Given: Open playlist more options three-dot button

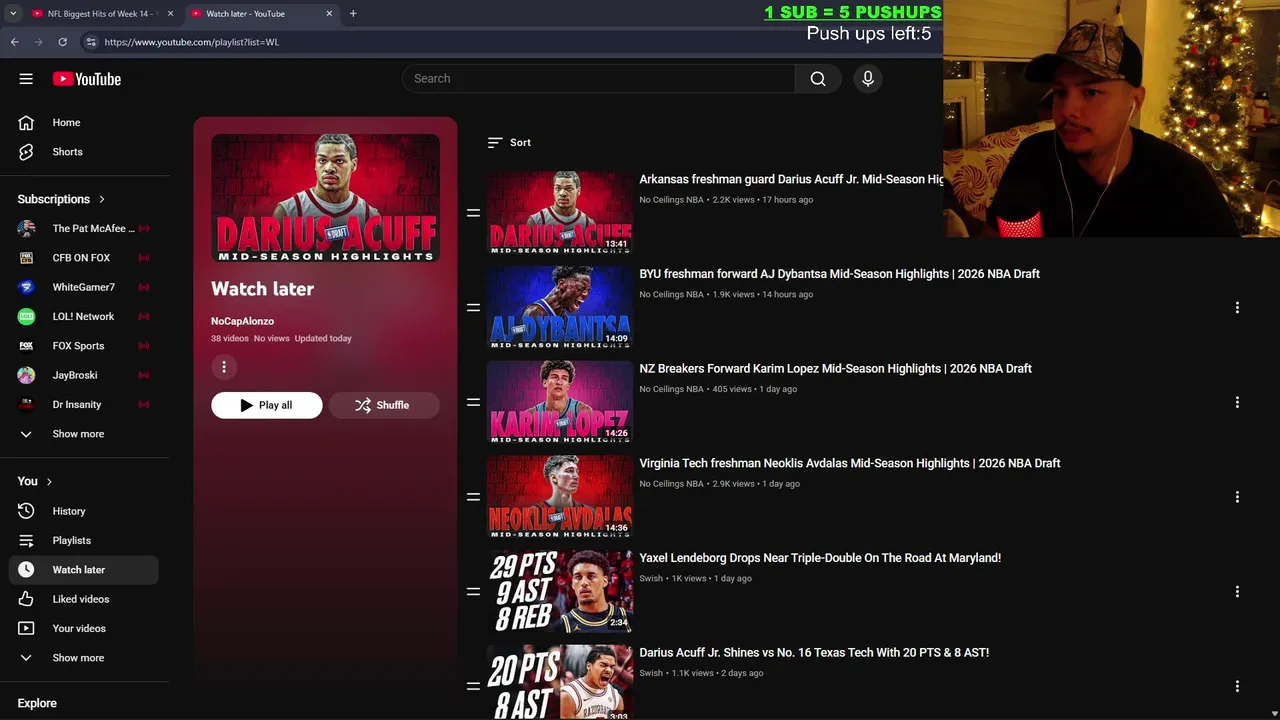Looking at the screenshot, I should coord(224,367).
